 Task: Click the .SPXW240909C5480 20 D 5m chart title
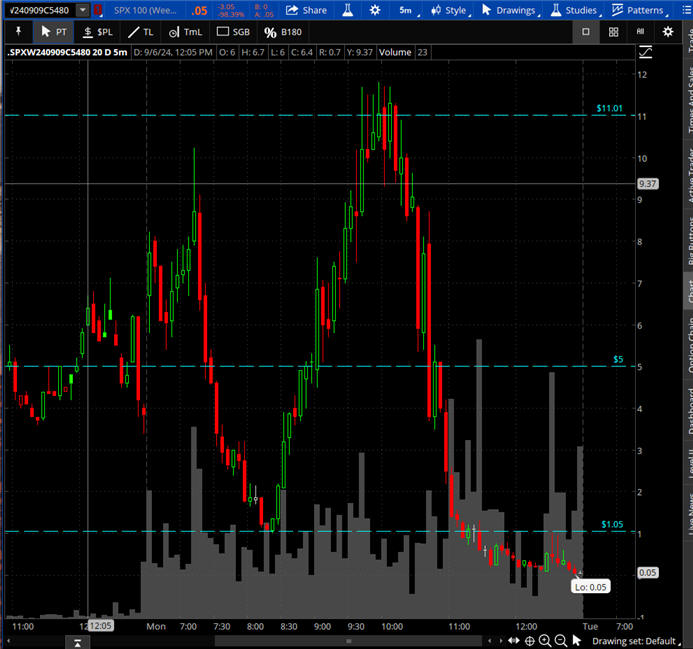pos(68,52)
